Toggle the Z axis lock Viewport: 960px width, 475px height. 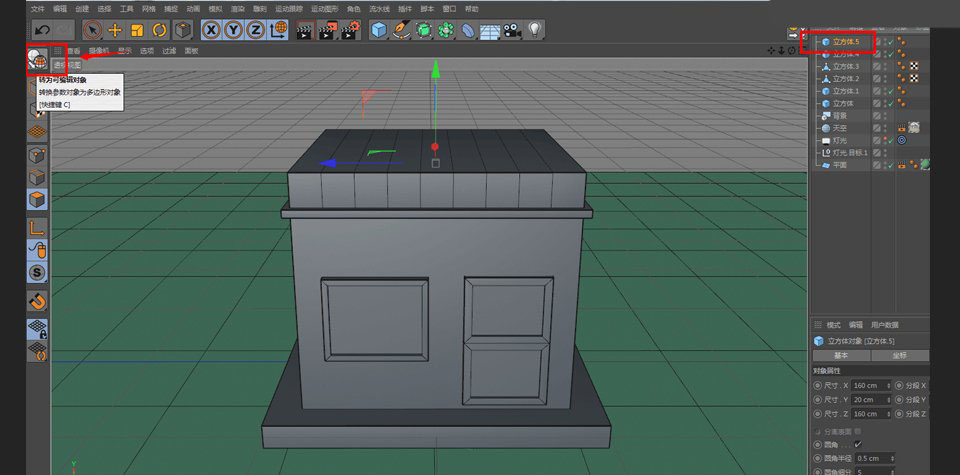(255, 30)
